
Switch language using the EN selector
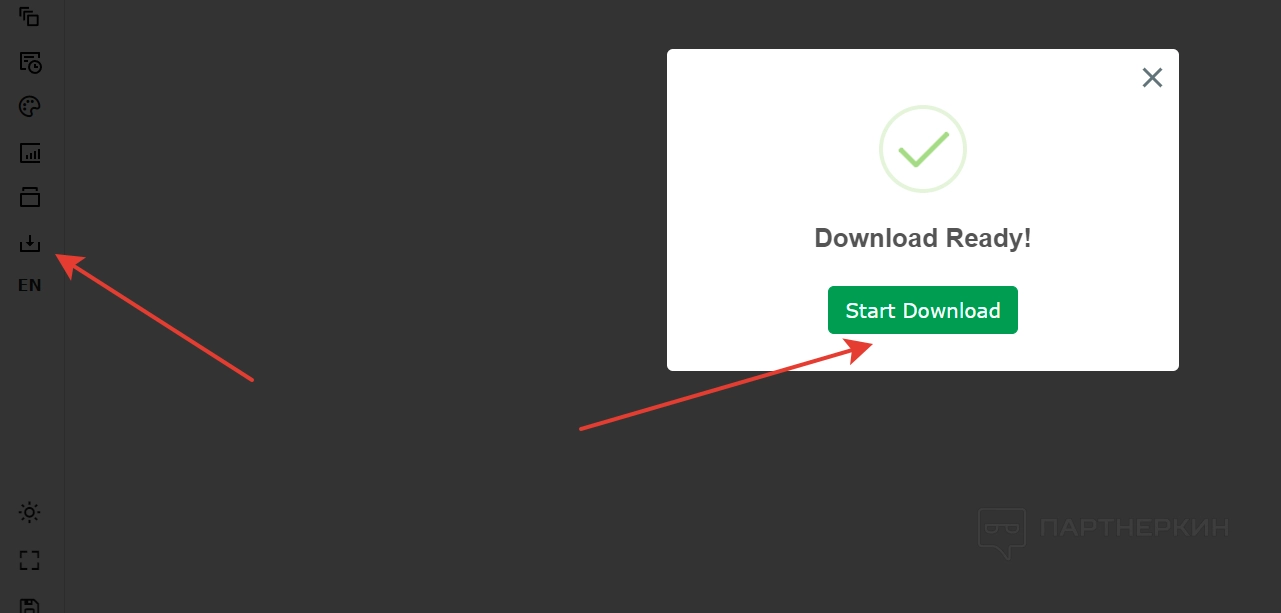coord(30,285)
